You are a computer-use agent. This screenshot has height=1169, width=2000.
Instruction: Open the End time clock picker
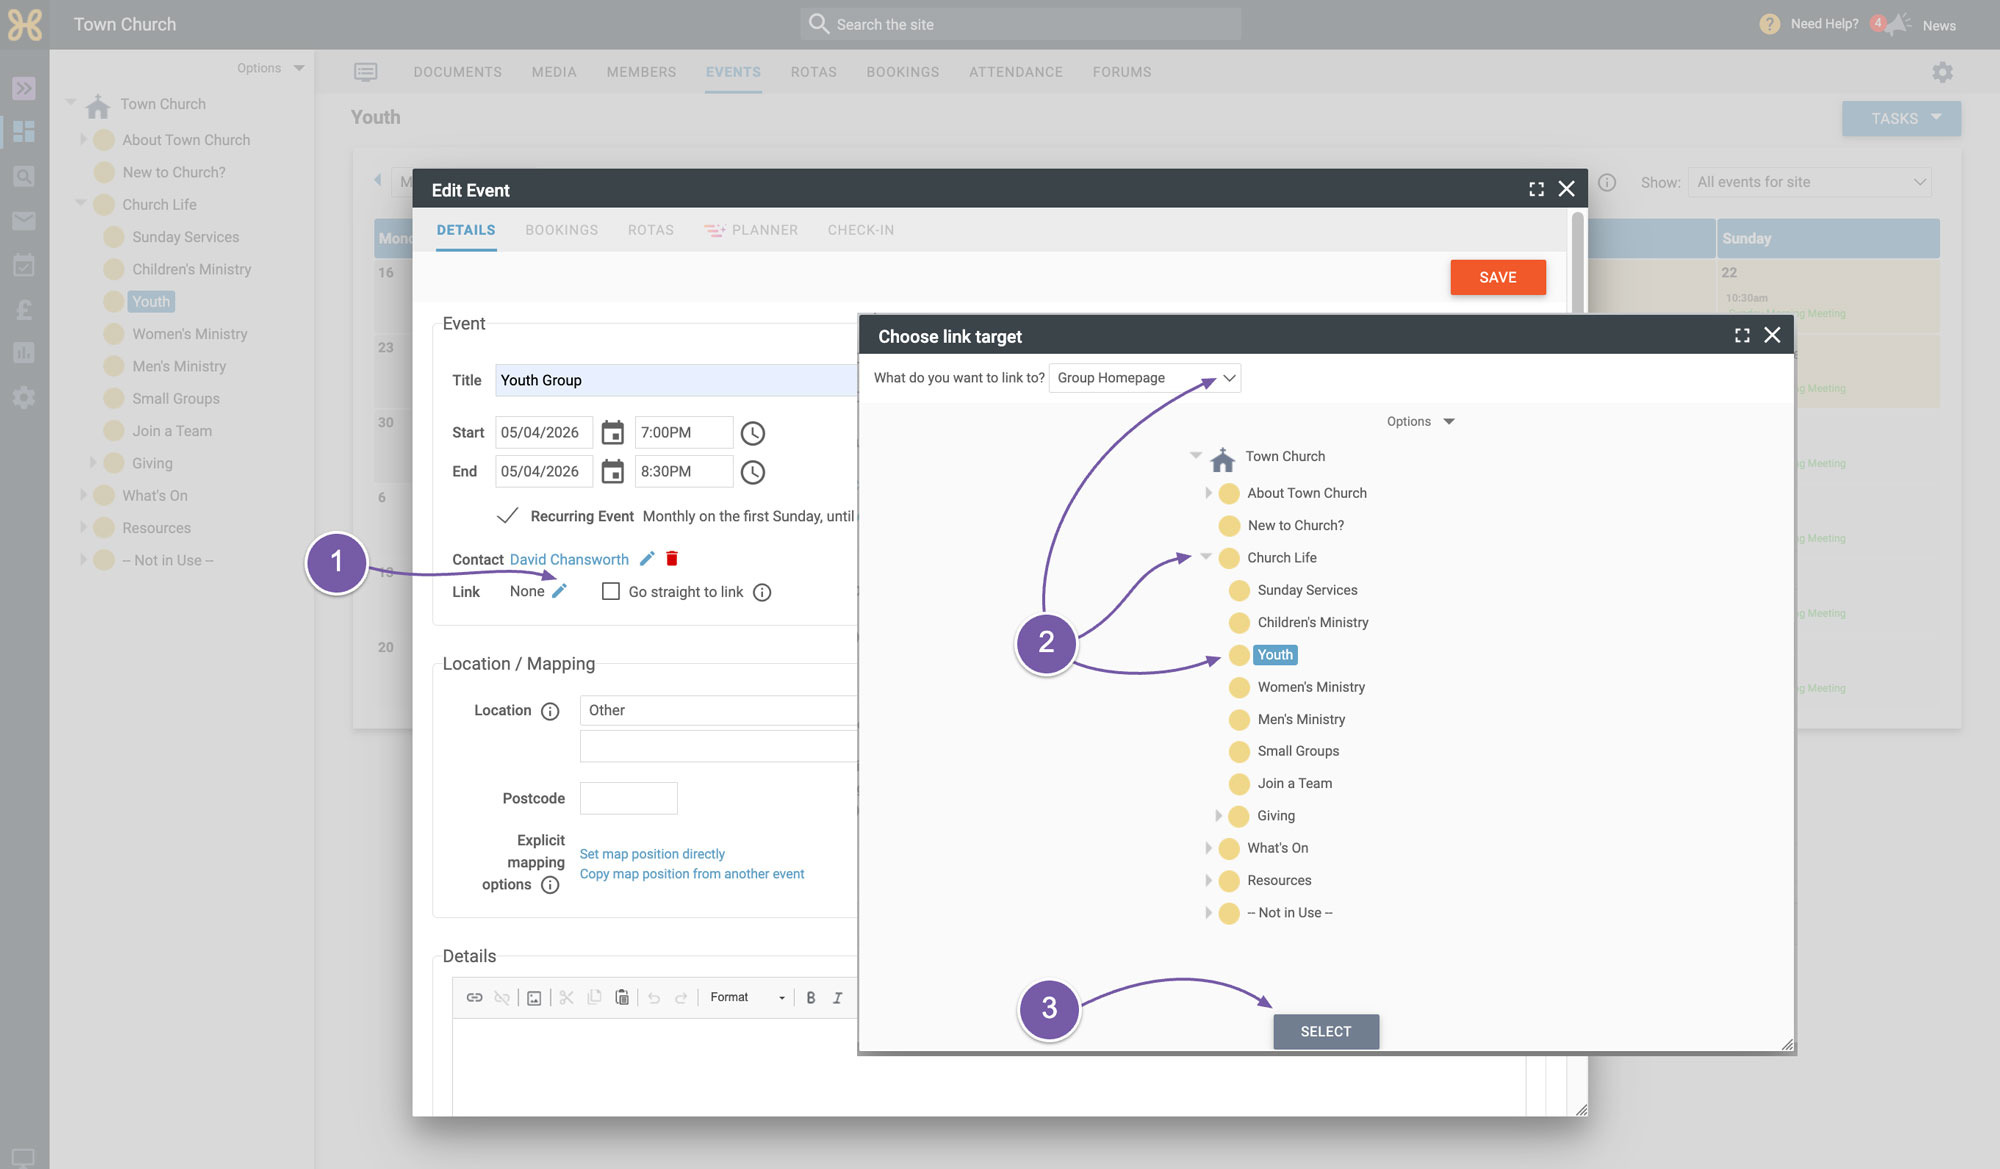click(x=753, y=472)
